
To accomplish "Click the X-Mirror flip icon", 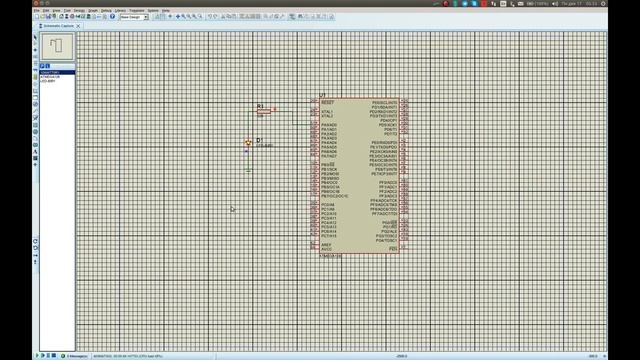I will (36, 255).
